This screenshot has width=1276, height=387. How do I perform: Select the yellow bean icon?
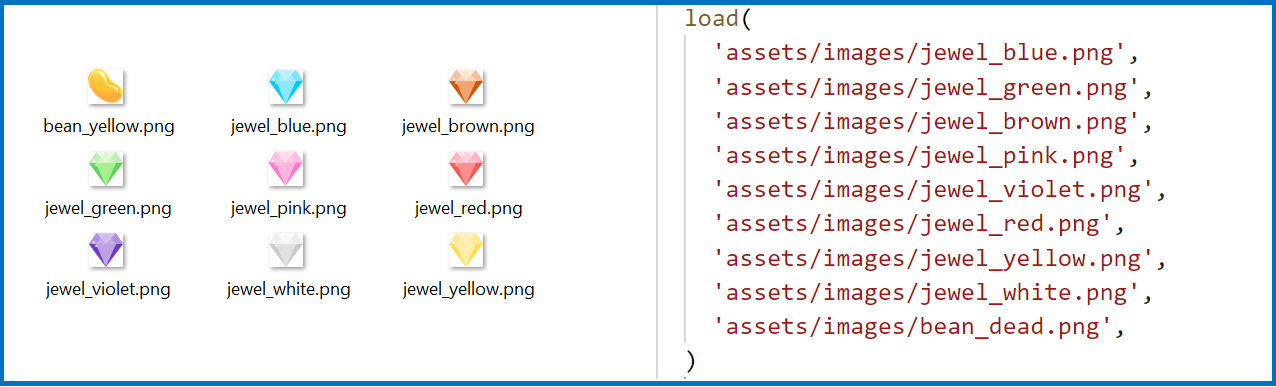(x=105, y=87)
